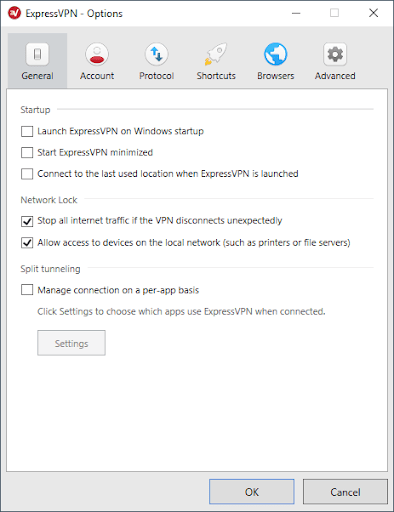This screenshot has height=512, width=394.
Task: Click the ExpressVPN logo in title bar
Action: [14, 13]
